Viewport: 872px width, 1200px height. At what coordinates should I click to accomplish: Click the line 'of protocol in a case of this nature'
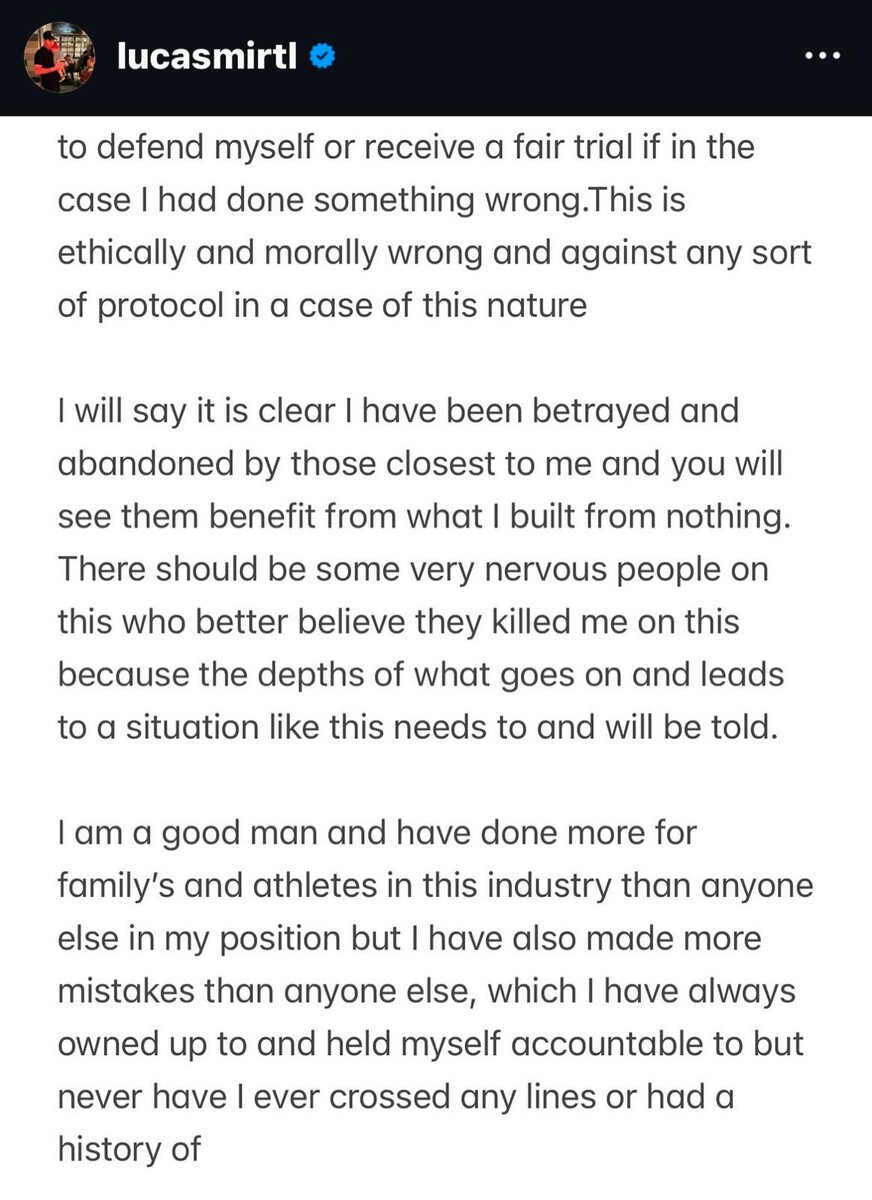pyautogui.click(x=321, y=305)
